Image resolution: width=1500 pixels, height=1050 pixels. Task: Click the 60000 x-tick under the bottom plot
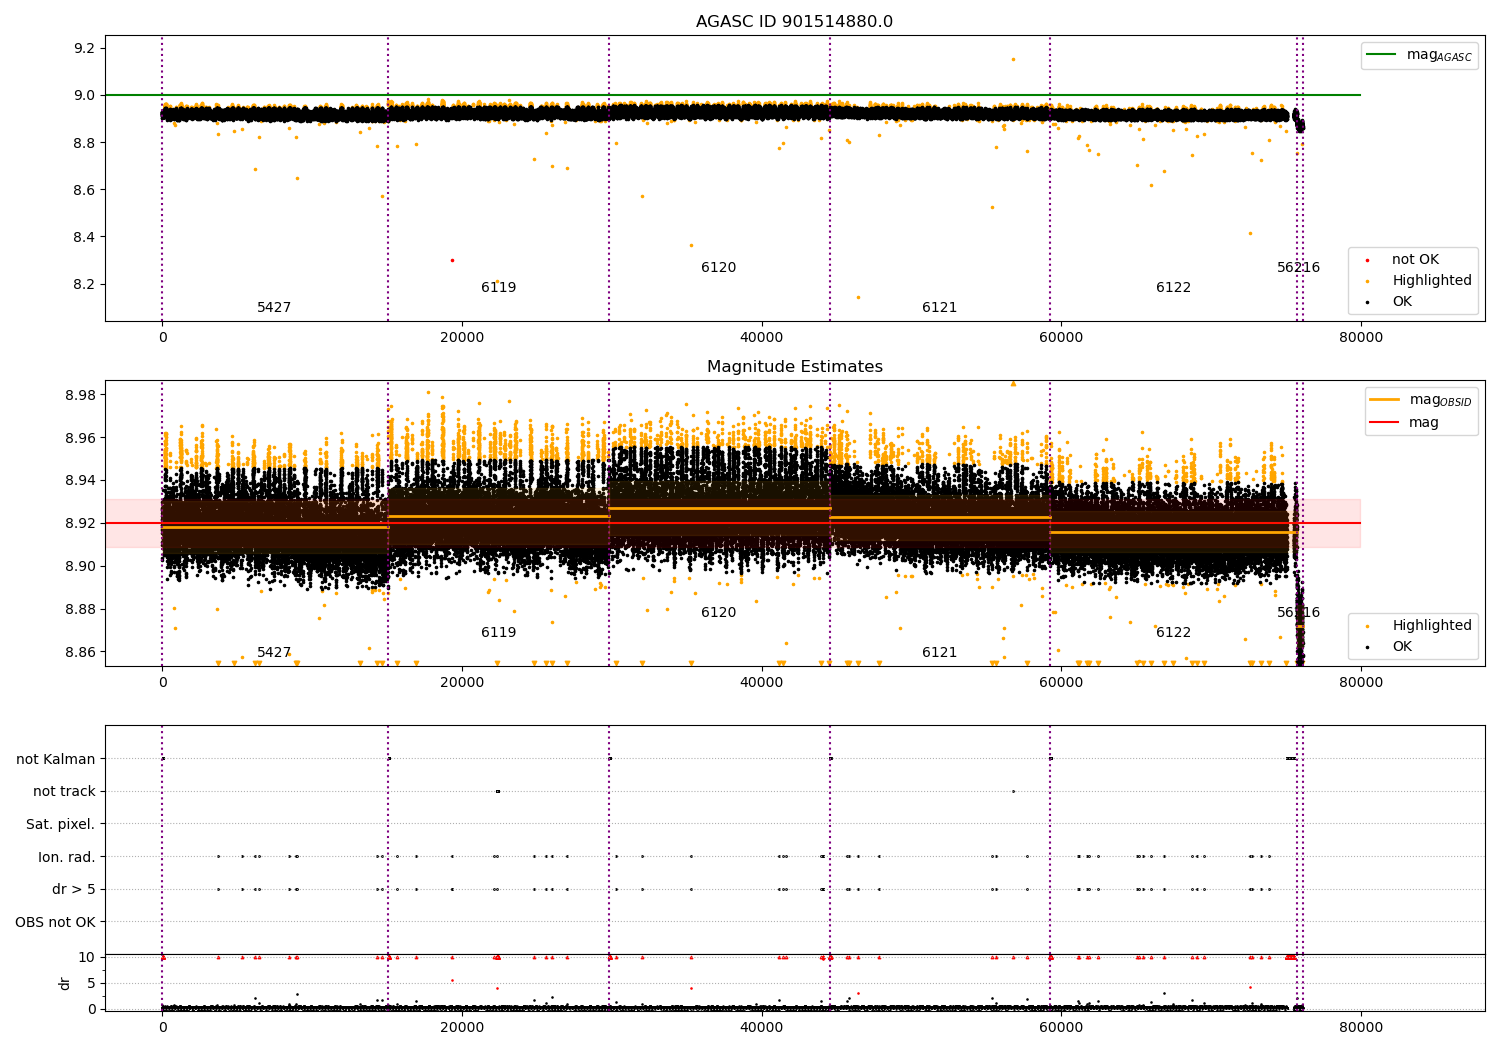(1061, 1026)
